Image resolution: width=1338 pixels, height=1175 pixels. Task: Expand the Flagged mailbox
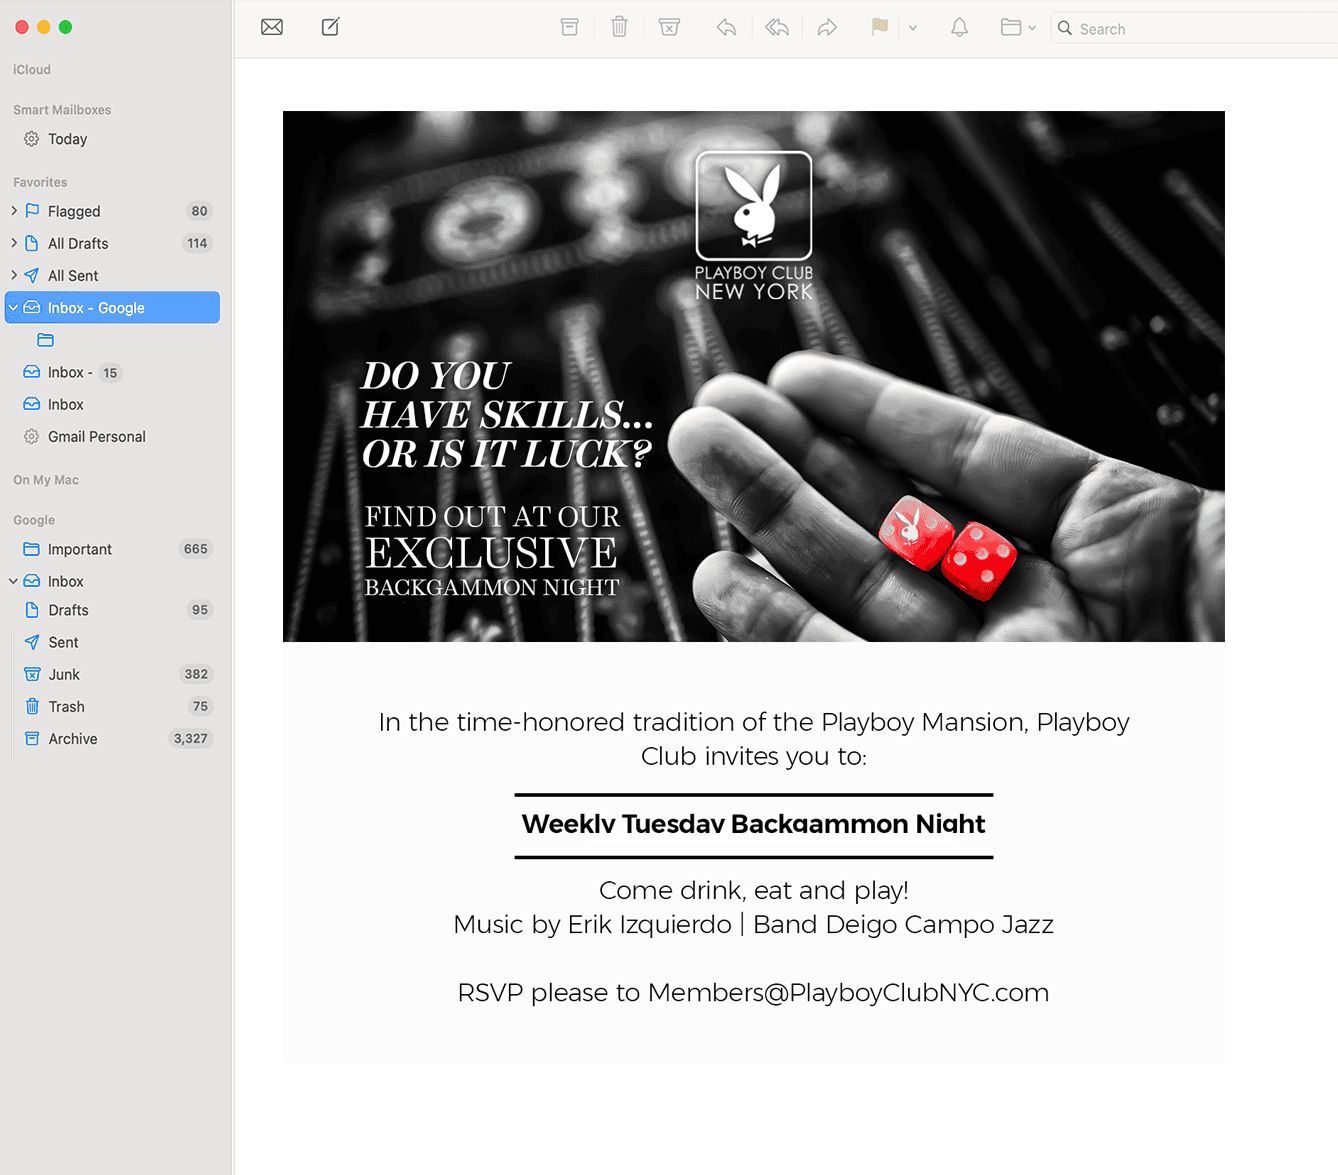click(14, 211)
